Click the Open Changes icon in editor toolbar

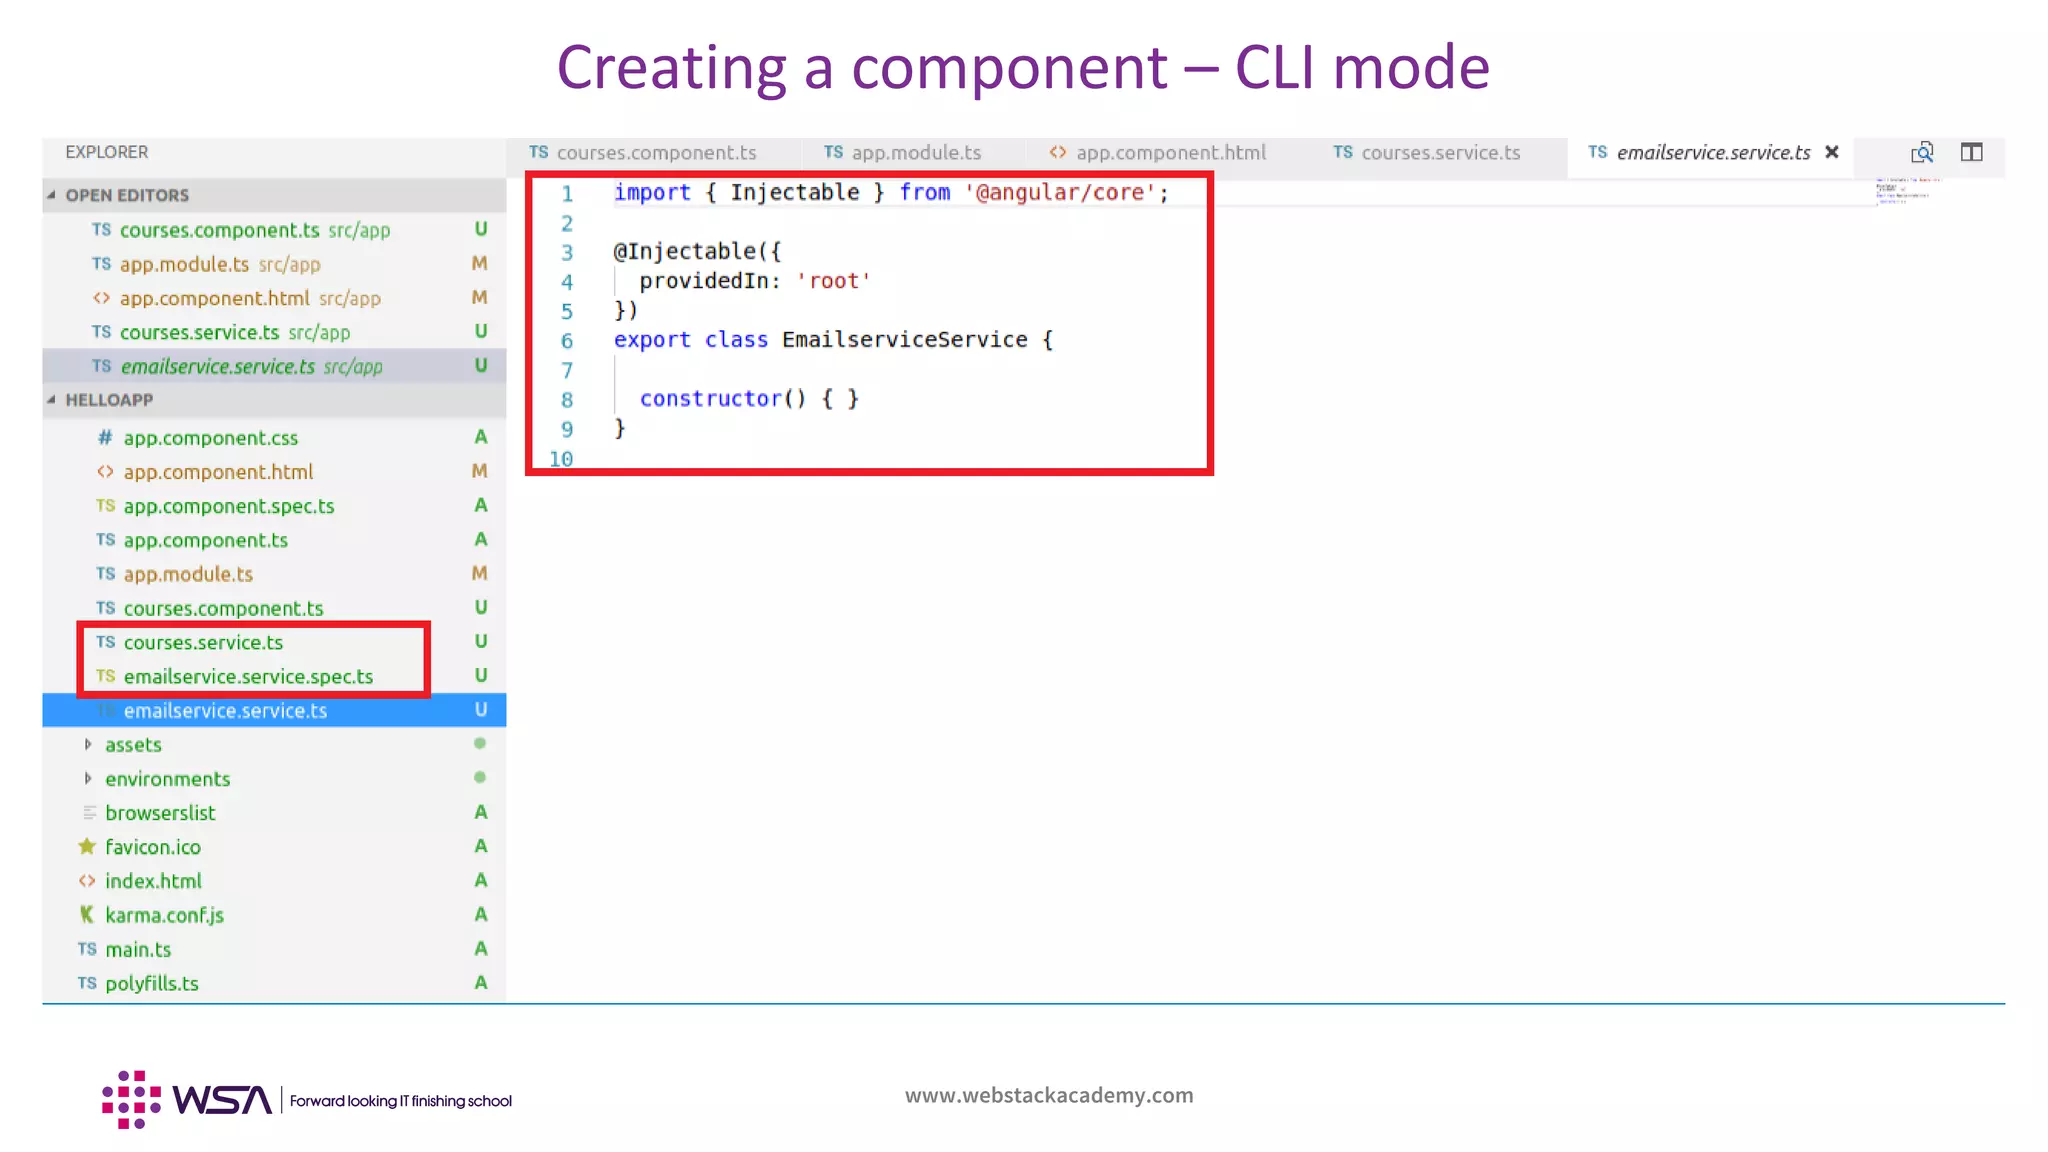(1921, 152)
